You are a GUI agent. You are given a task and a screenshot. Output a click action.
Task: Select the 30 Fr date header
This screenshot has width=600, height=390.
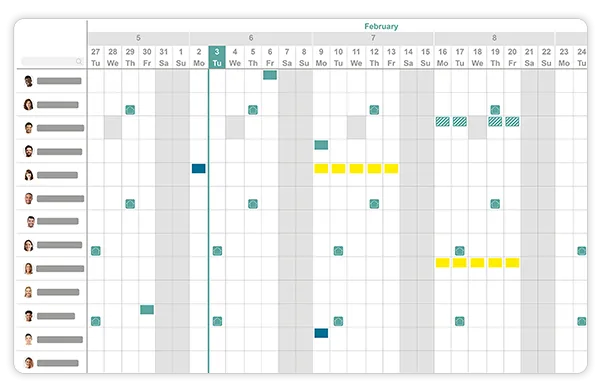(x=147, y=57)
